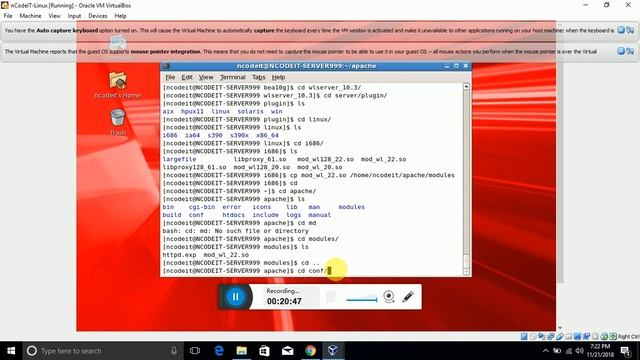Open the terminal Edit menu
Screen dimensions: 640x360
point(187,77)
